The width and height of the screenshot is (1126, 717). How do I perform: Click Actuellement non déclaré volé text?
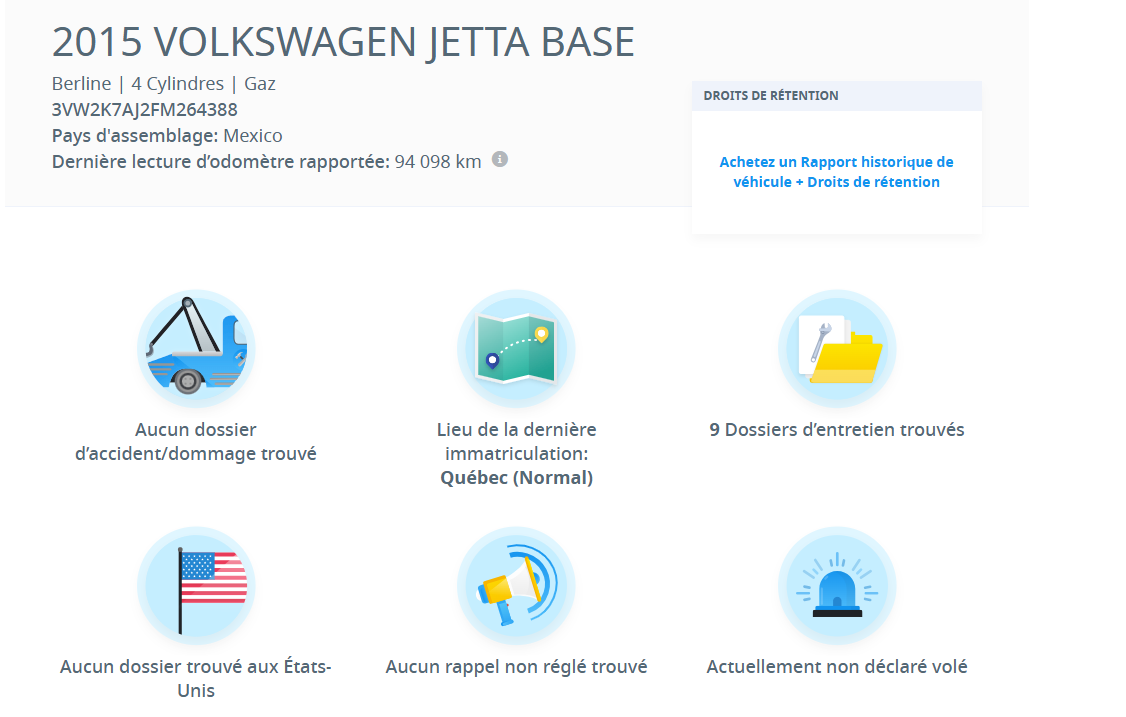837,667
